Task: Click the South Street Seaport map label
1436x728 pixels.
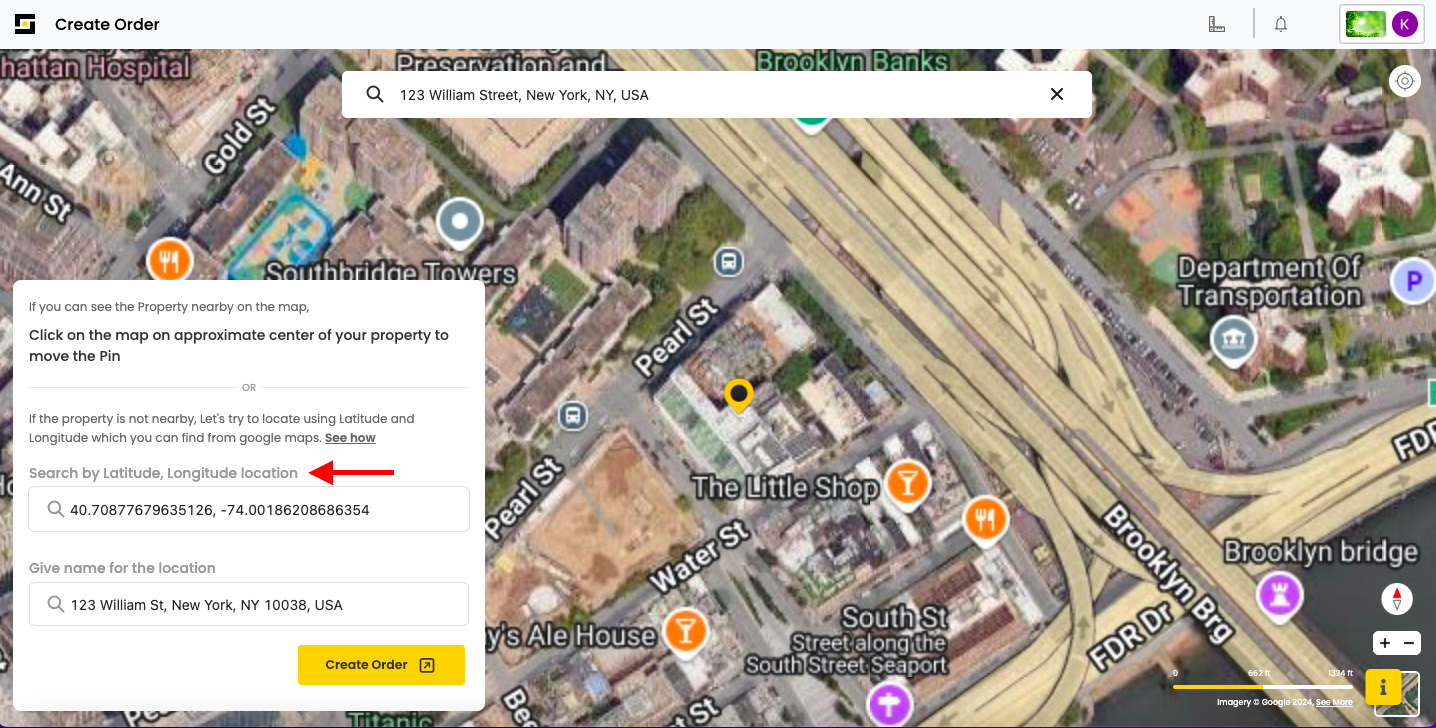Action: 845,664
